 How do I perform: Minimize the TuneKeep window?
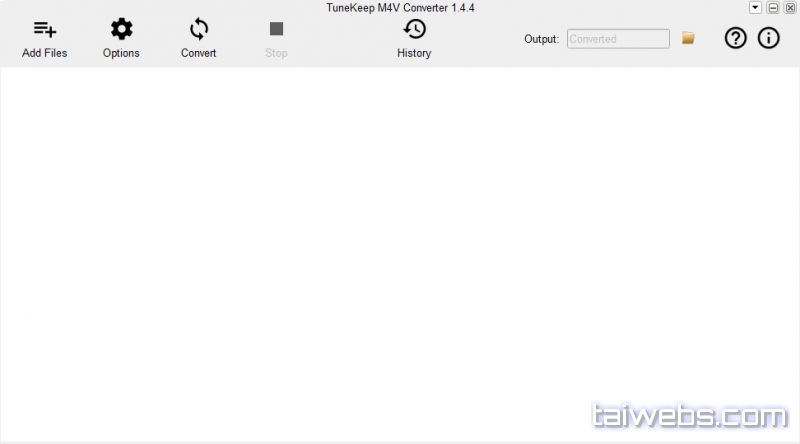tap(773, 8)
